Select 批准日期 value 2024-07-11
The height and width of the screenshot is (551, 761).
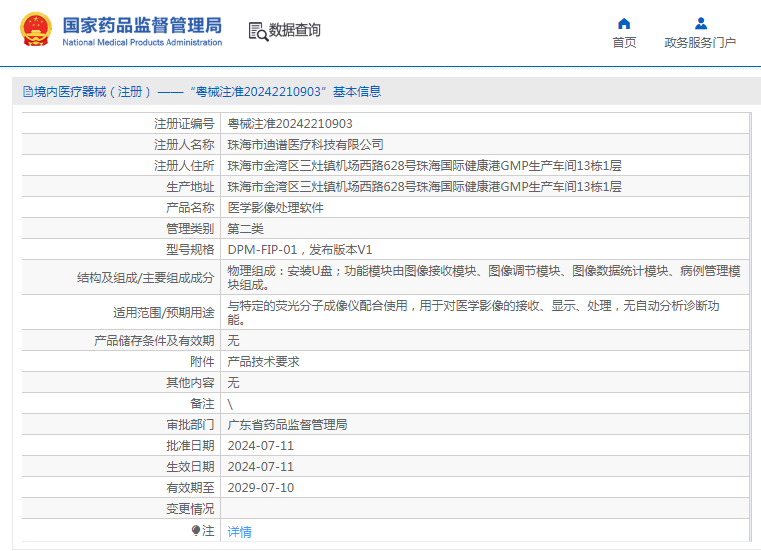pos(261,446)
